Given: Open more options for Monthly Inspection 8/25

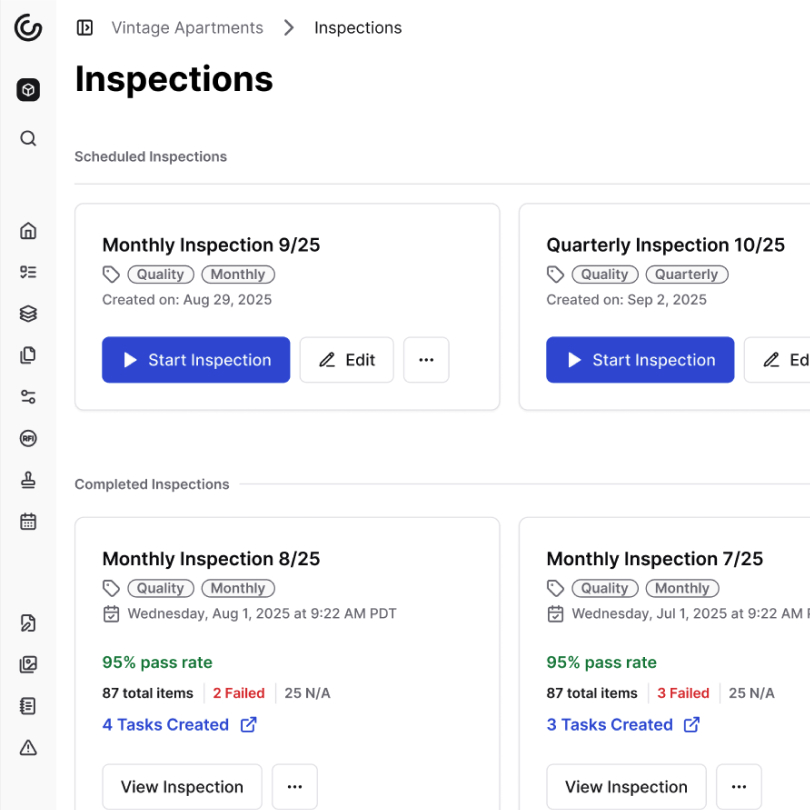Looking at the screenshot, I should [x=294, y=787].
